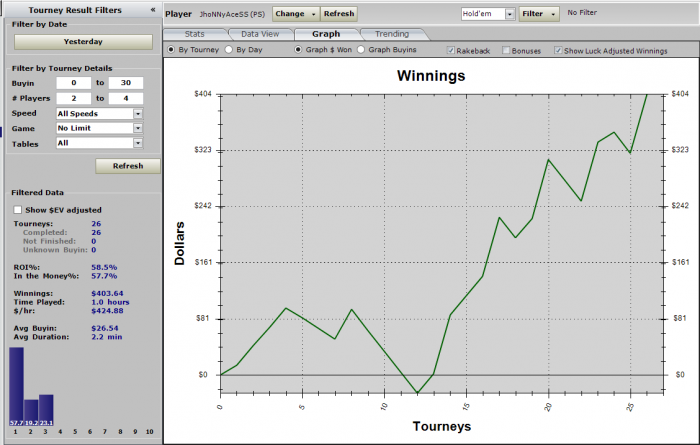Viewport: 700px width, 445px height.
Task: Switch to the Data View tab
Action: click(260, 34)
